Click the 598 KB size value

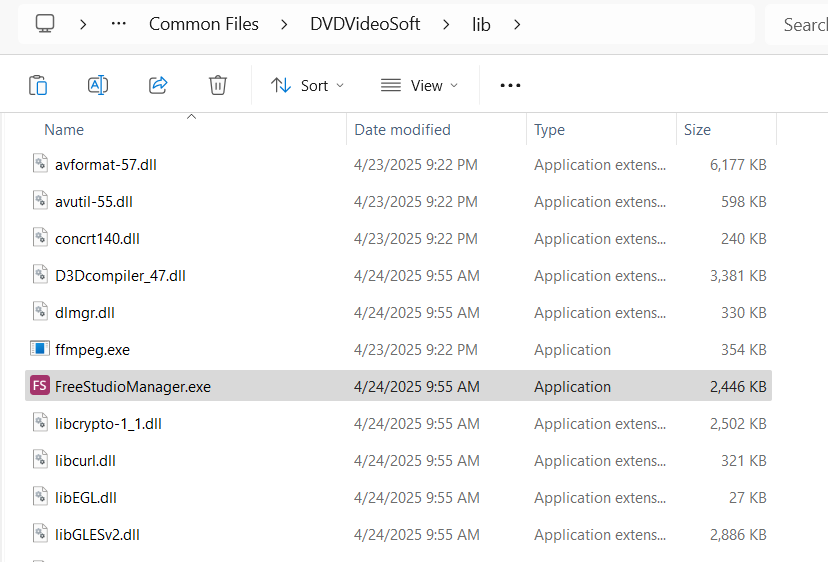pyautogui.click(x=744, y=202)
